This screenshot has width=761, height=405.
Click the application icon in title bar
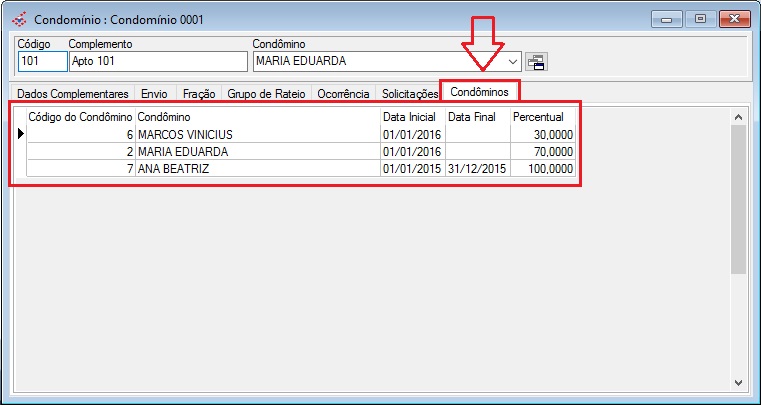click(19, 19)
